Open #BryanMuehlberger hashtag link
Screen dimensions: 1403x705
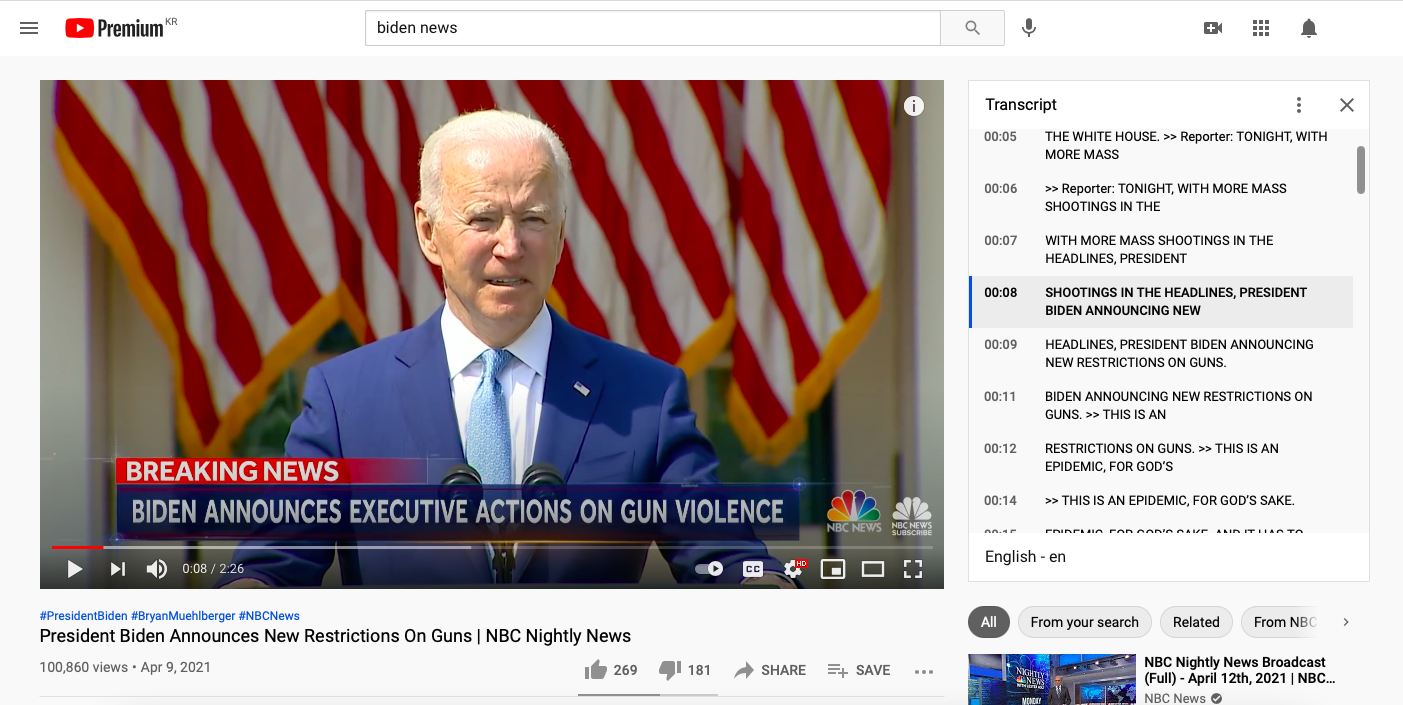click(x=183, y=616)
